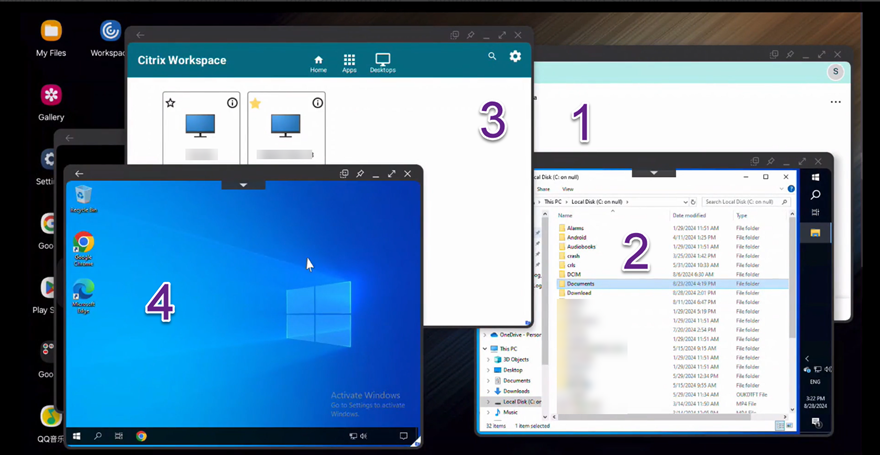Switch to the Apps tab
The image size is (880, 455).
(349, 64)
